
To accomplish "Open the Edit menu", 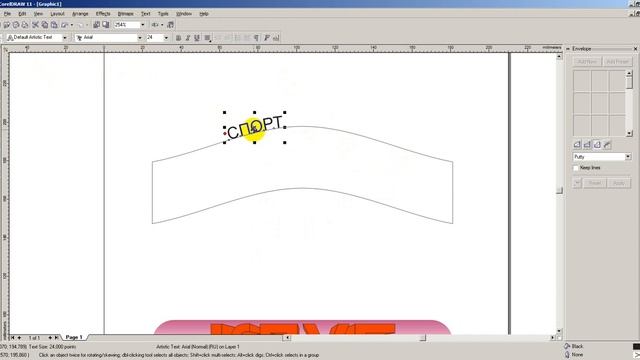I will point(22,14).
